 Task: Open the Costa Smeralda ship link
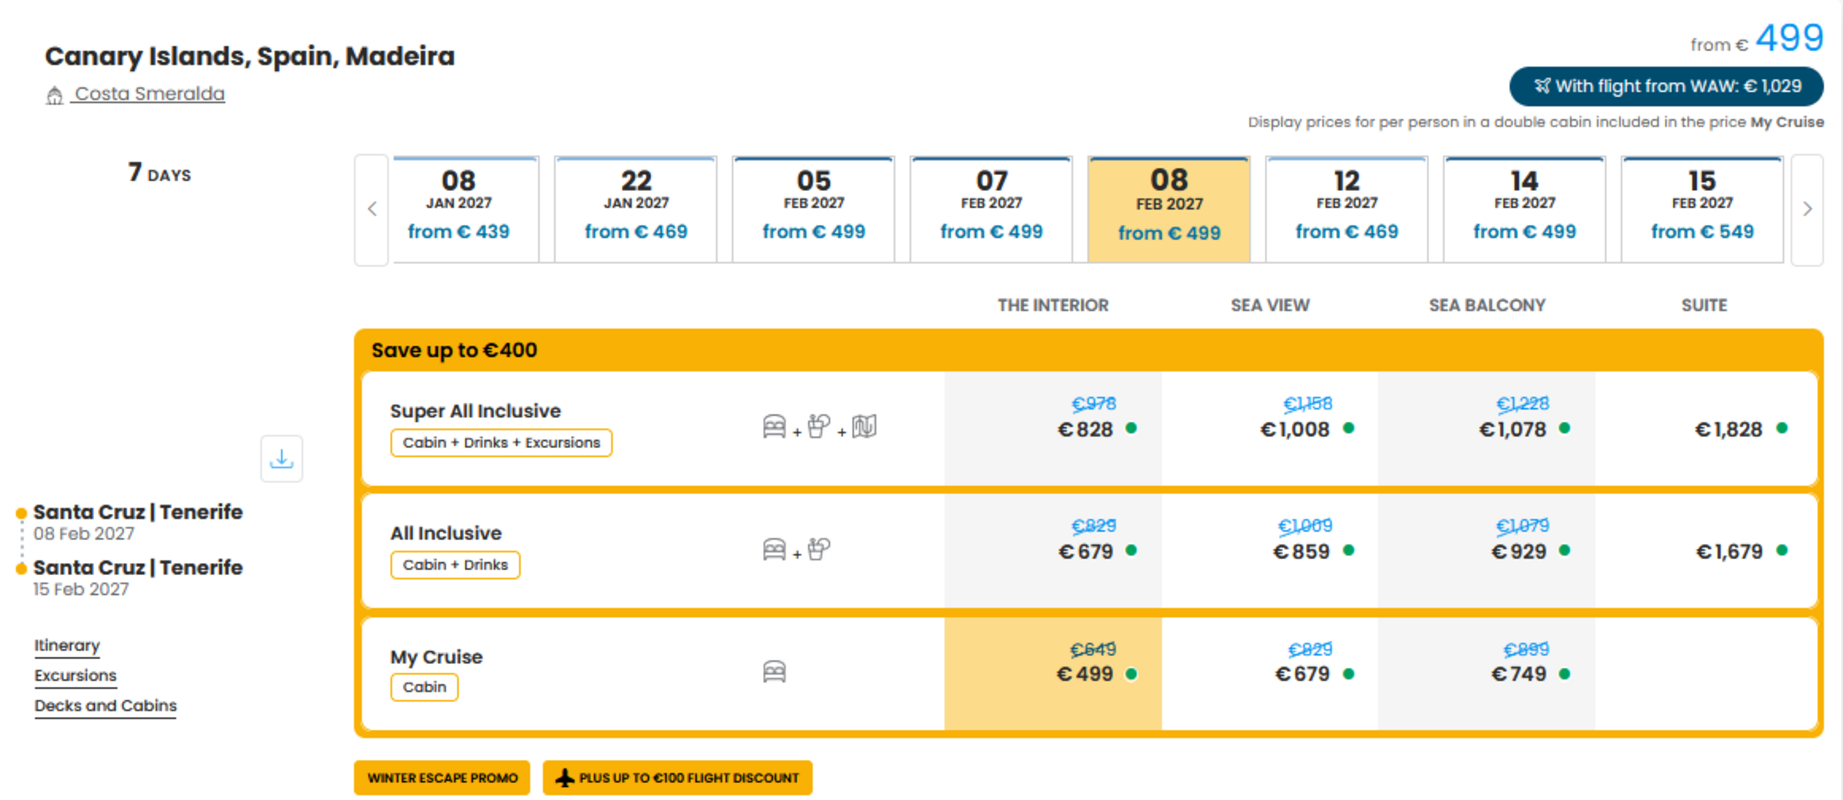(149, 94)
